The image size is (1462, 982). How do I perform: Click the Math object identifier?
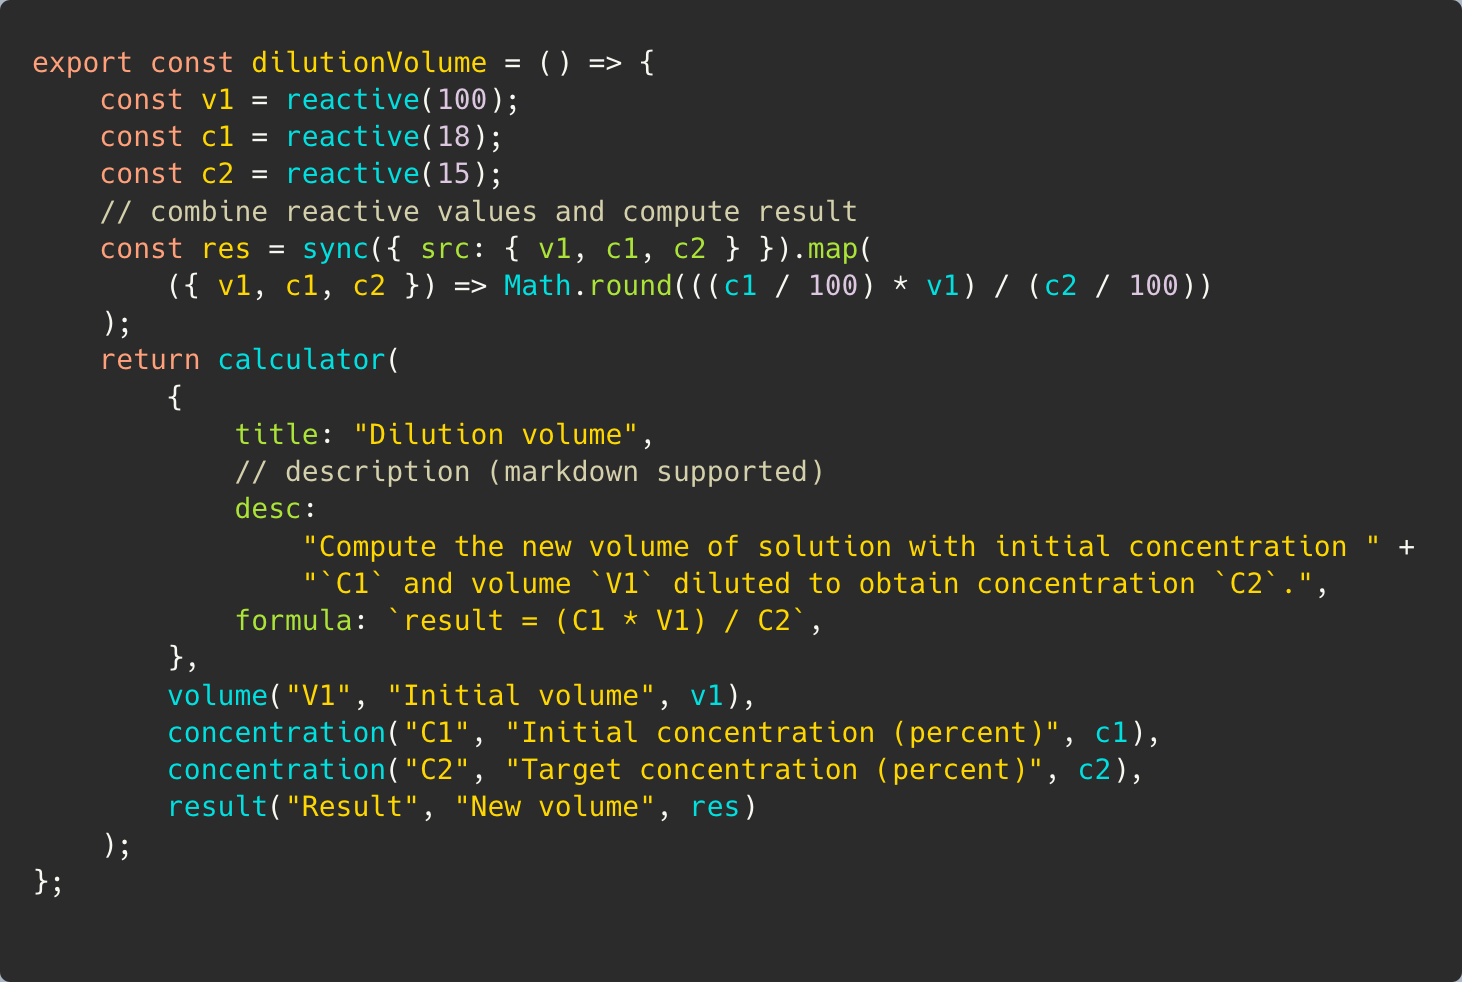(x=537, y=286)
